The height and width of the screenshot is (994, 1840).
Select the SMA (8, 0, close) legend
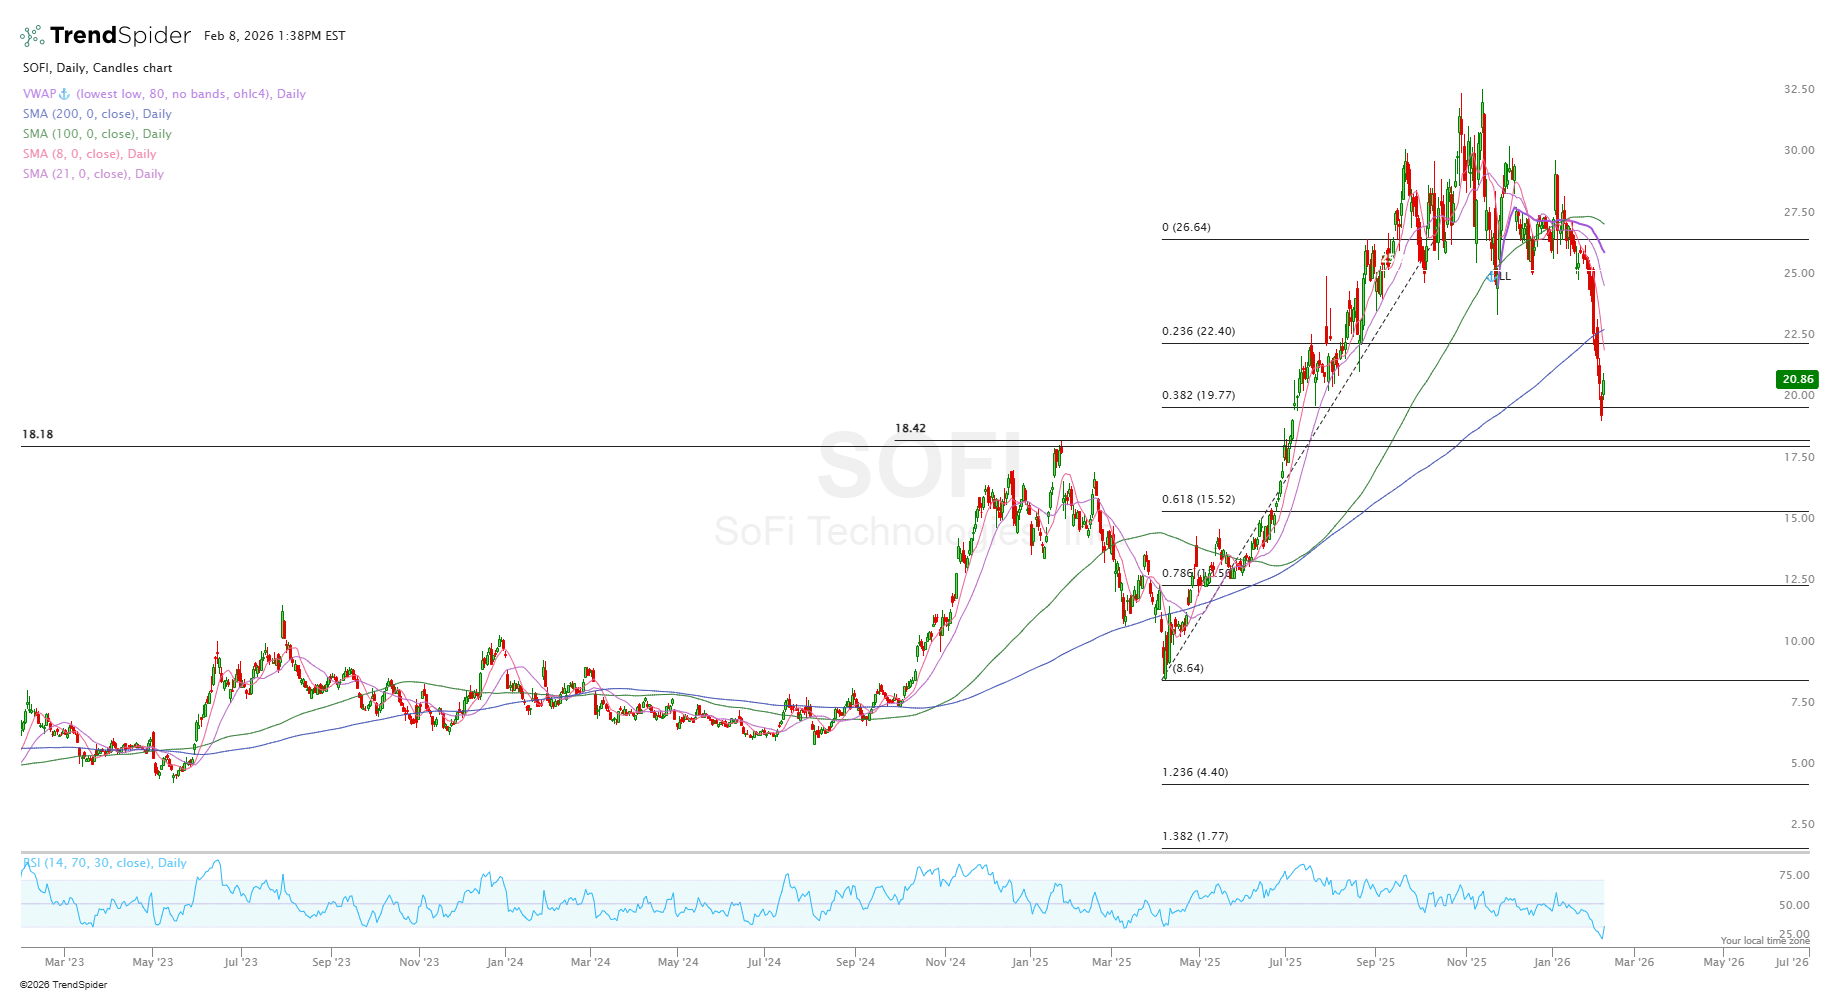[x=90, y=154]
